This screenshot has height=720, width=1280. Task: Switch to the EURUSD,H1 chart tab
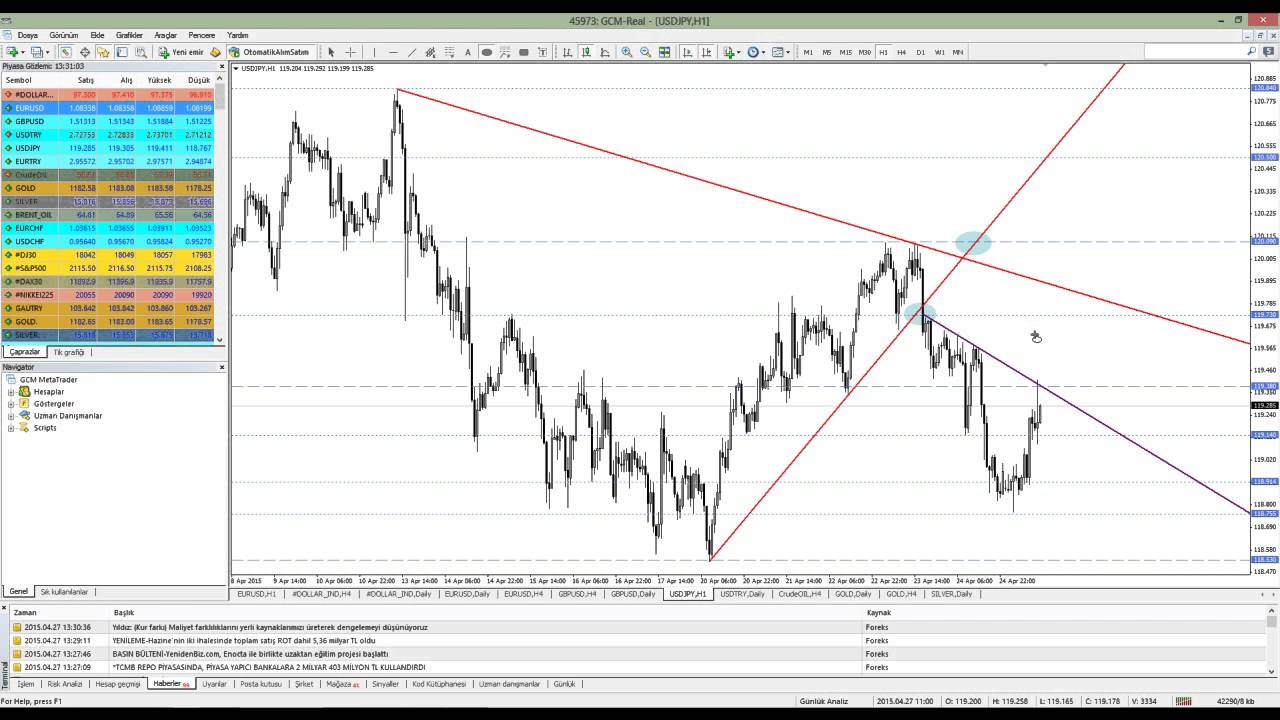256,594
